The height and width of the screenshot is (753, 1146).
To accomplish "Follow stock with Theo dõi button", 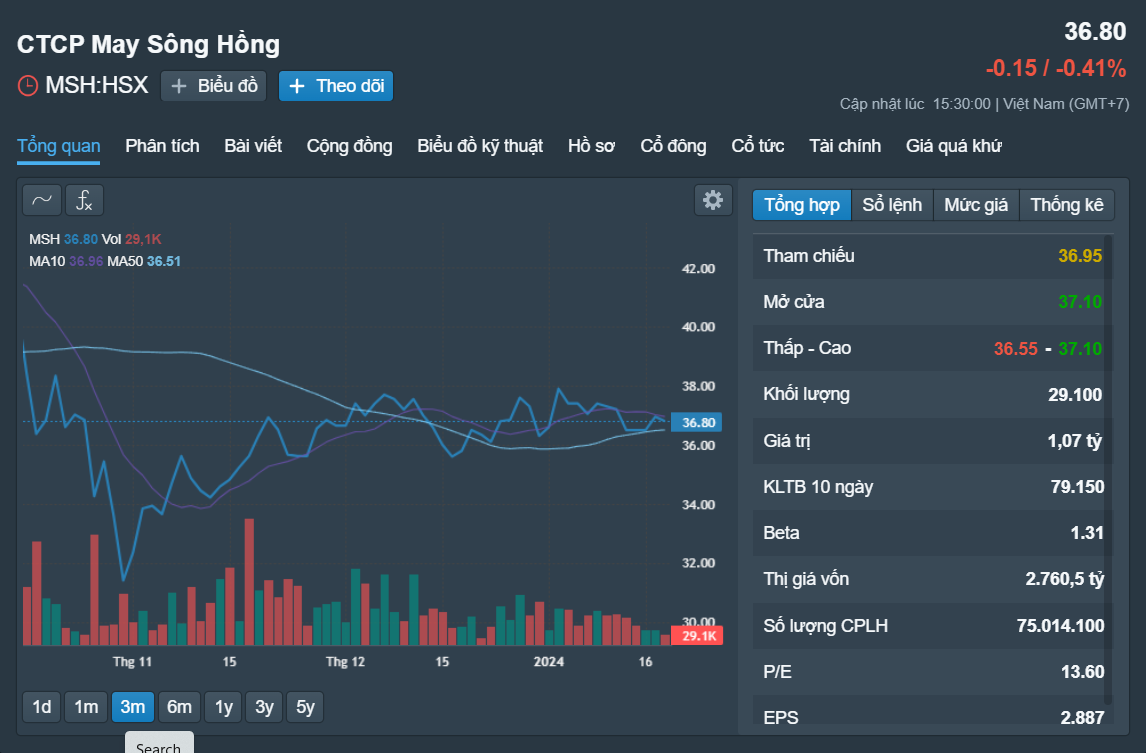I will (336, 86).
